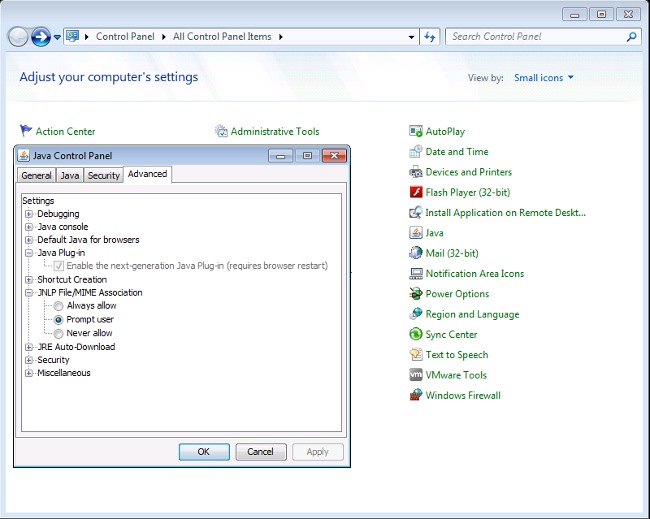650x519 pixels.
Task: Click the Cancel button
Action: (x=261, y=452)
